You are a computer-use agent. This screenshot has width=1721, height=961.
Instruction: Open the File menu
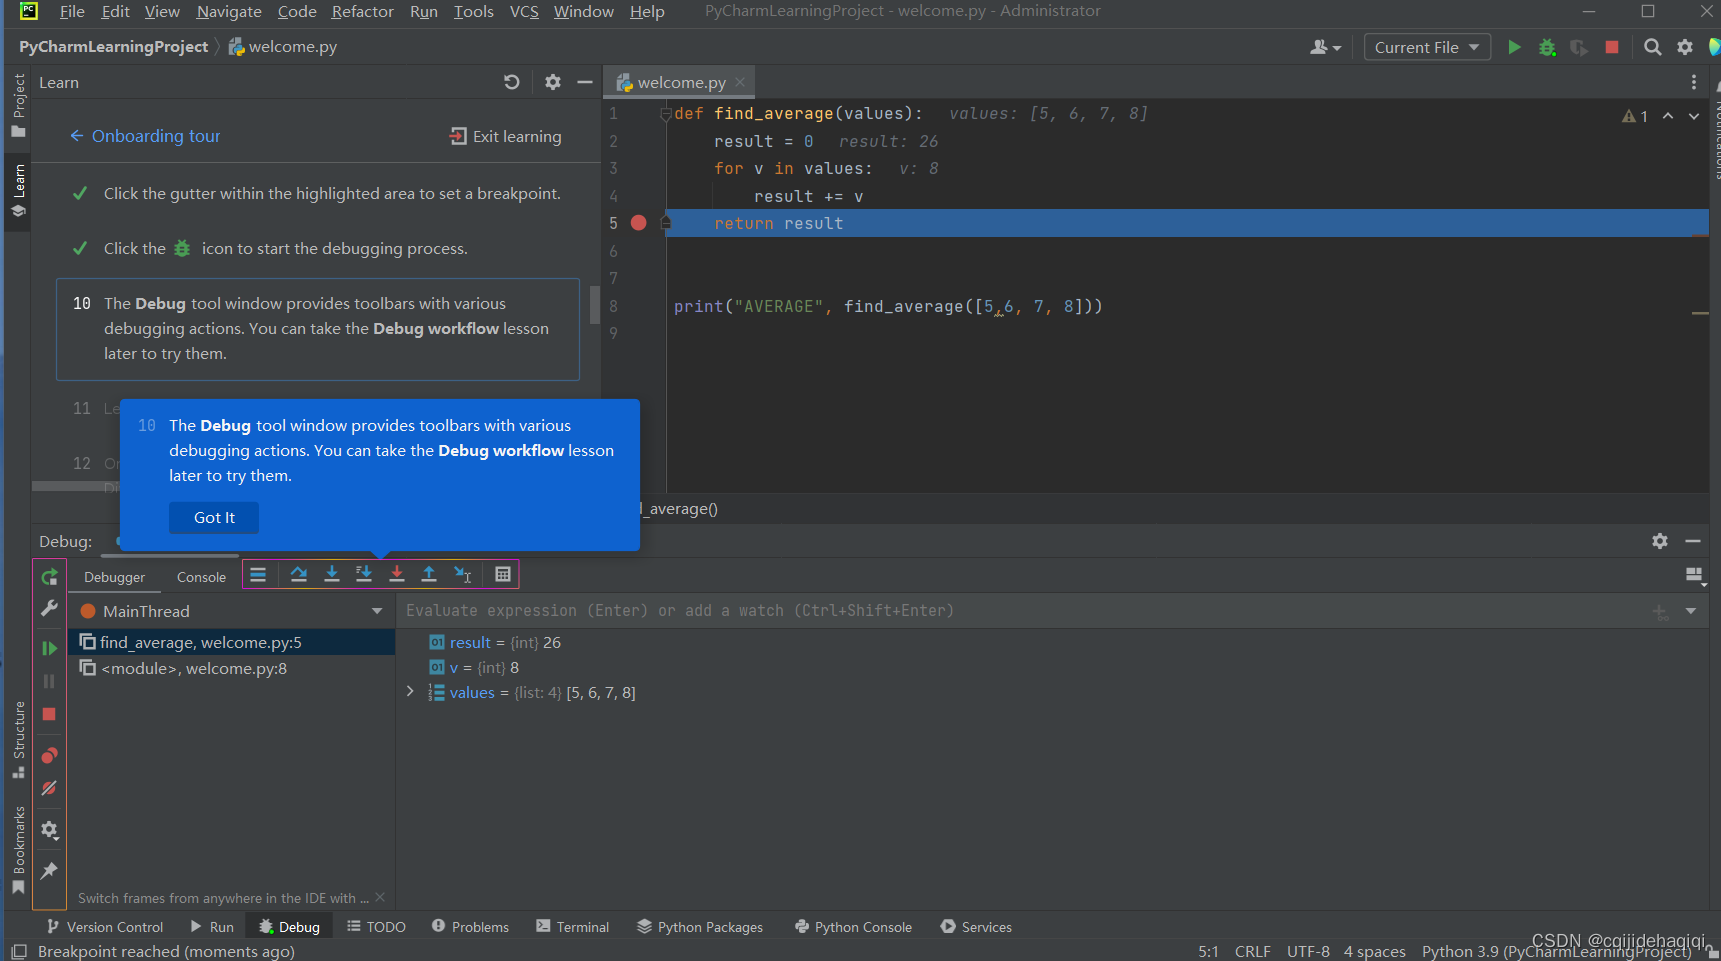[x=72, y=11]
